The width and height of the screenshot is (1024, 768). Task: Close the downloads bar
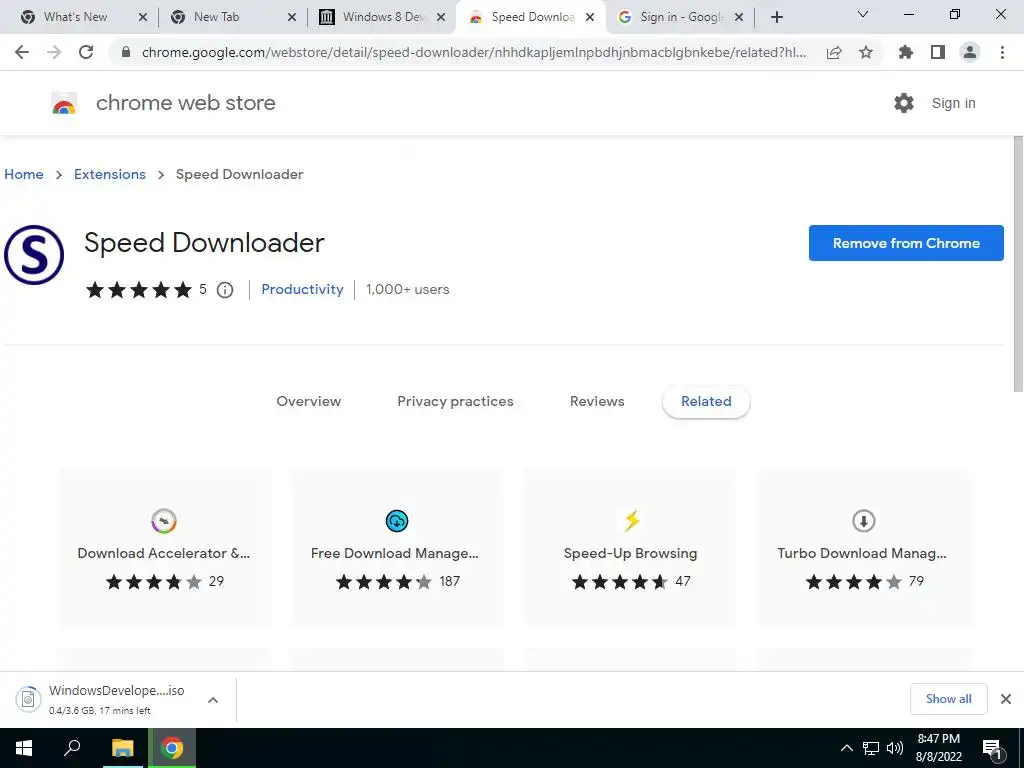(1006, 699)
